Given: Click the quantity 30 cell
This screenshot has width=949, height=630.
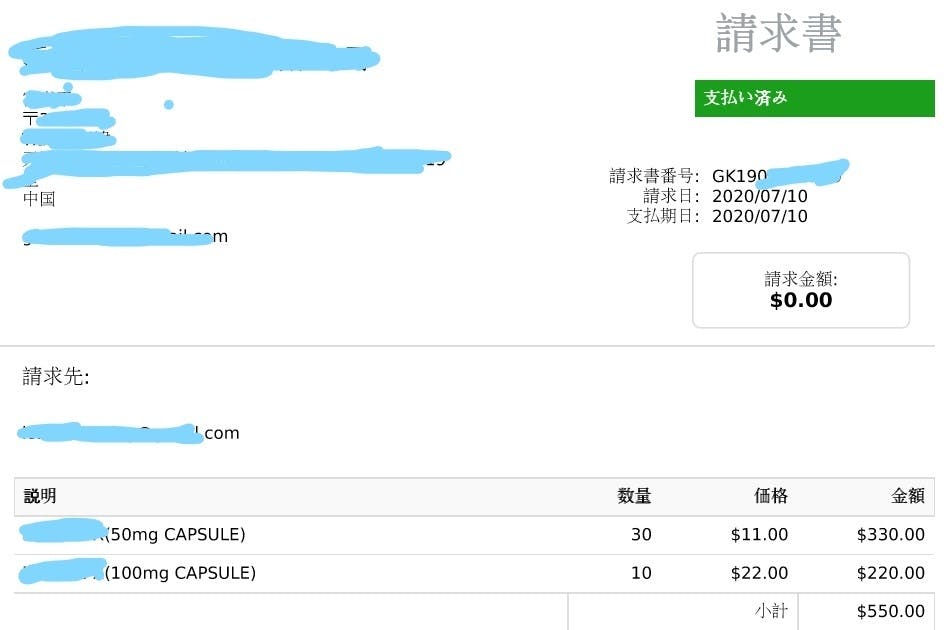Looking at the screenshot, I should coord(641,535).
